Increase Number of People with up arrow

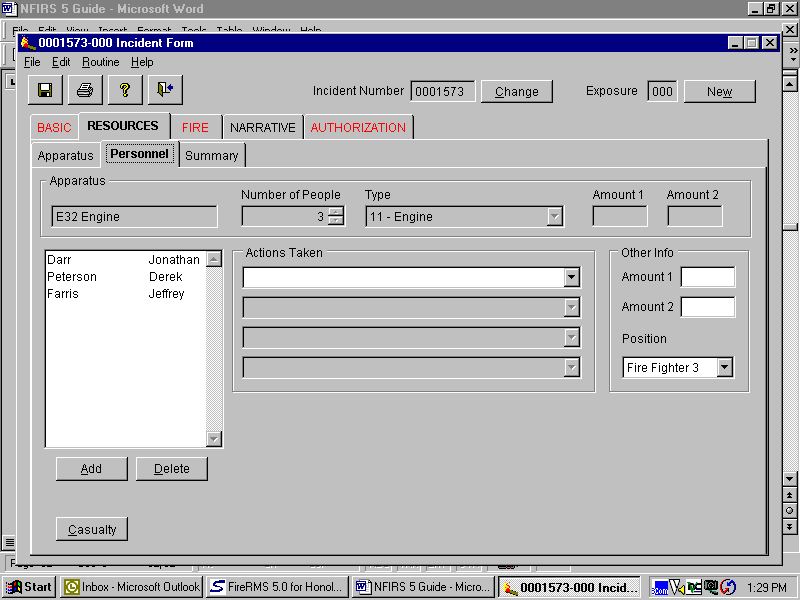click(336, 211)
